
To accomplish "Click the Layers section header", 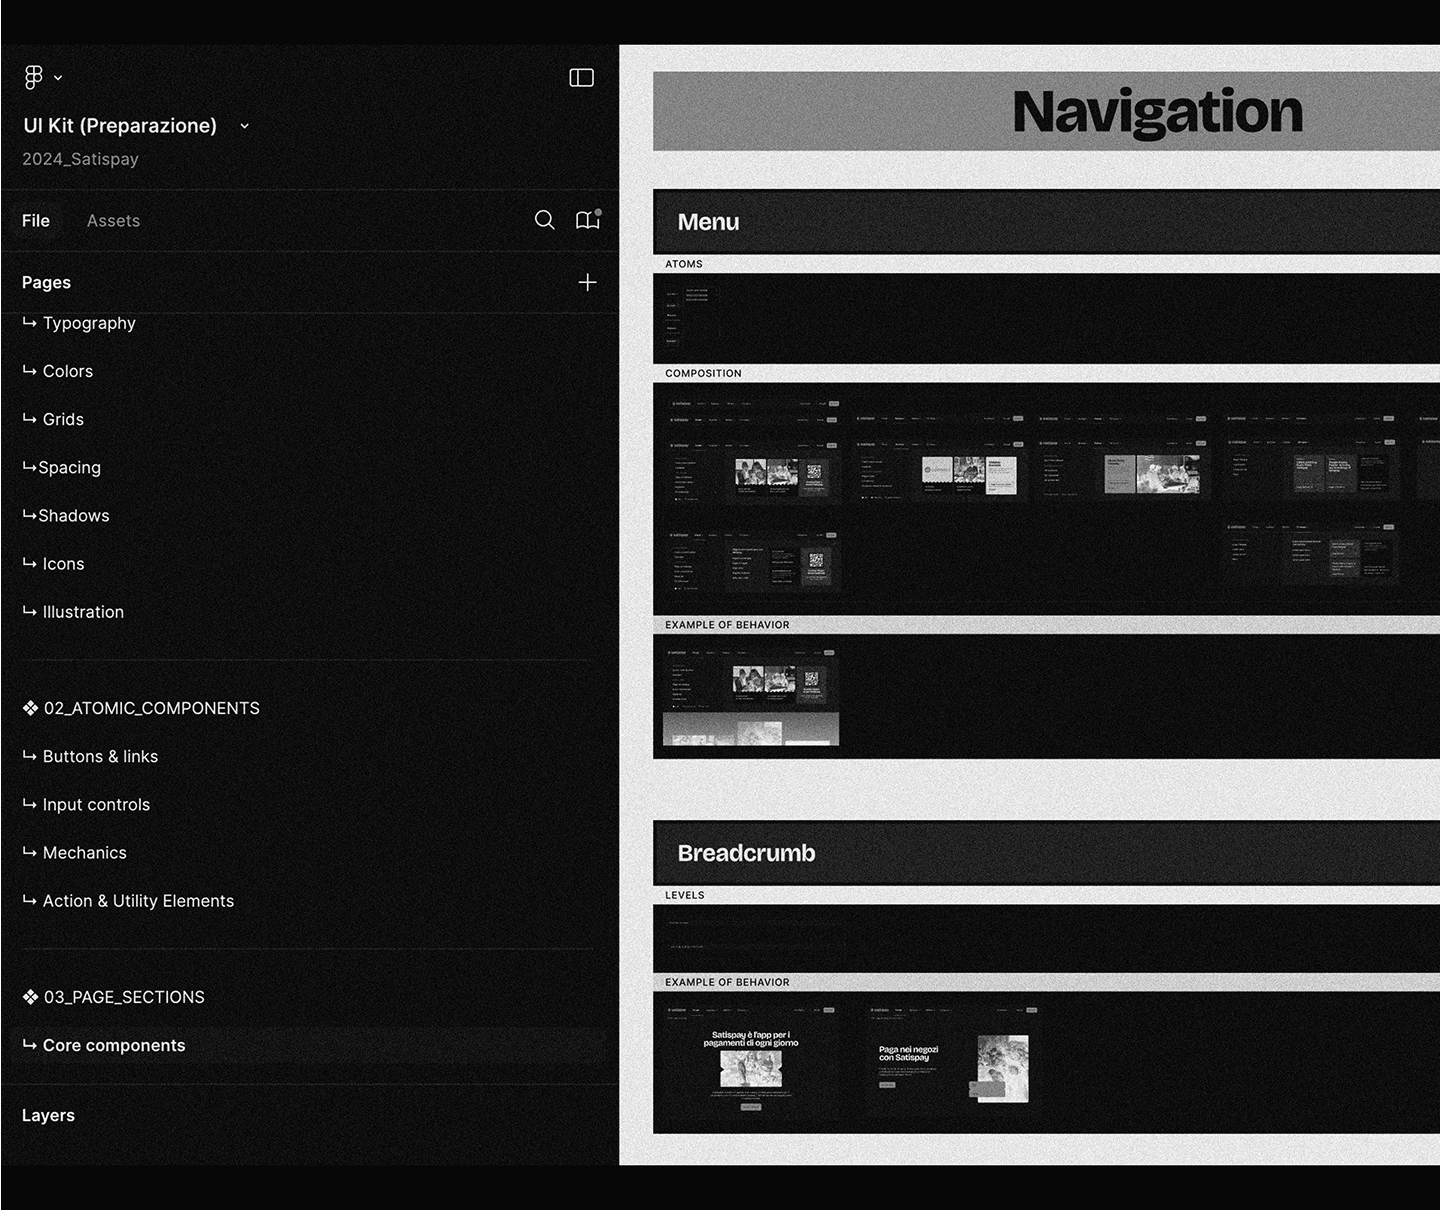I will [48, 1115].
